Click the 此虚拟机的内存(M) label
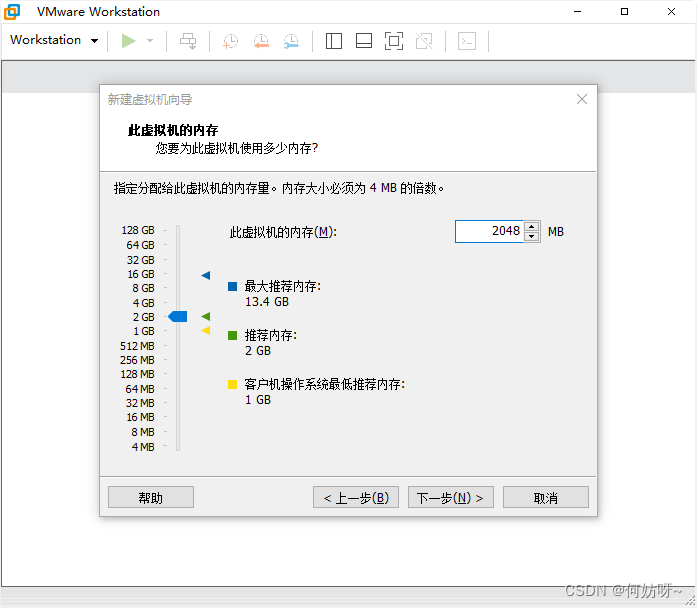 click(283, 232)
